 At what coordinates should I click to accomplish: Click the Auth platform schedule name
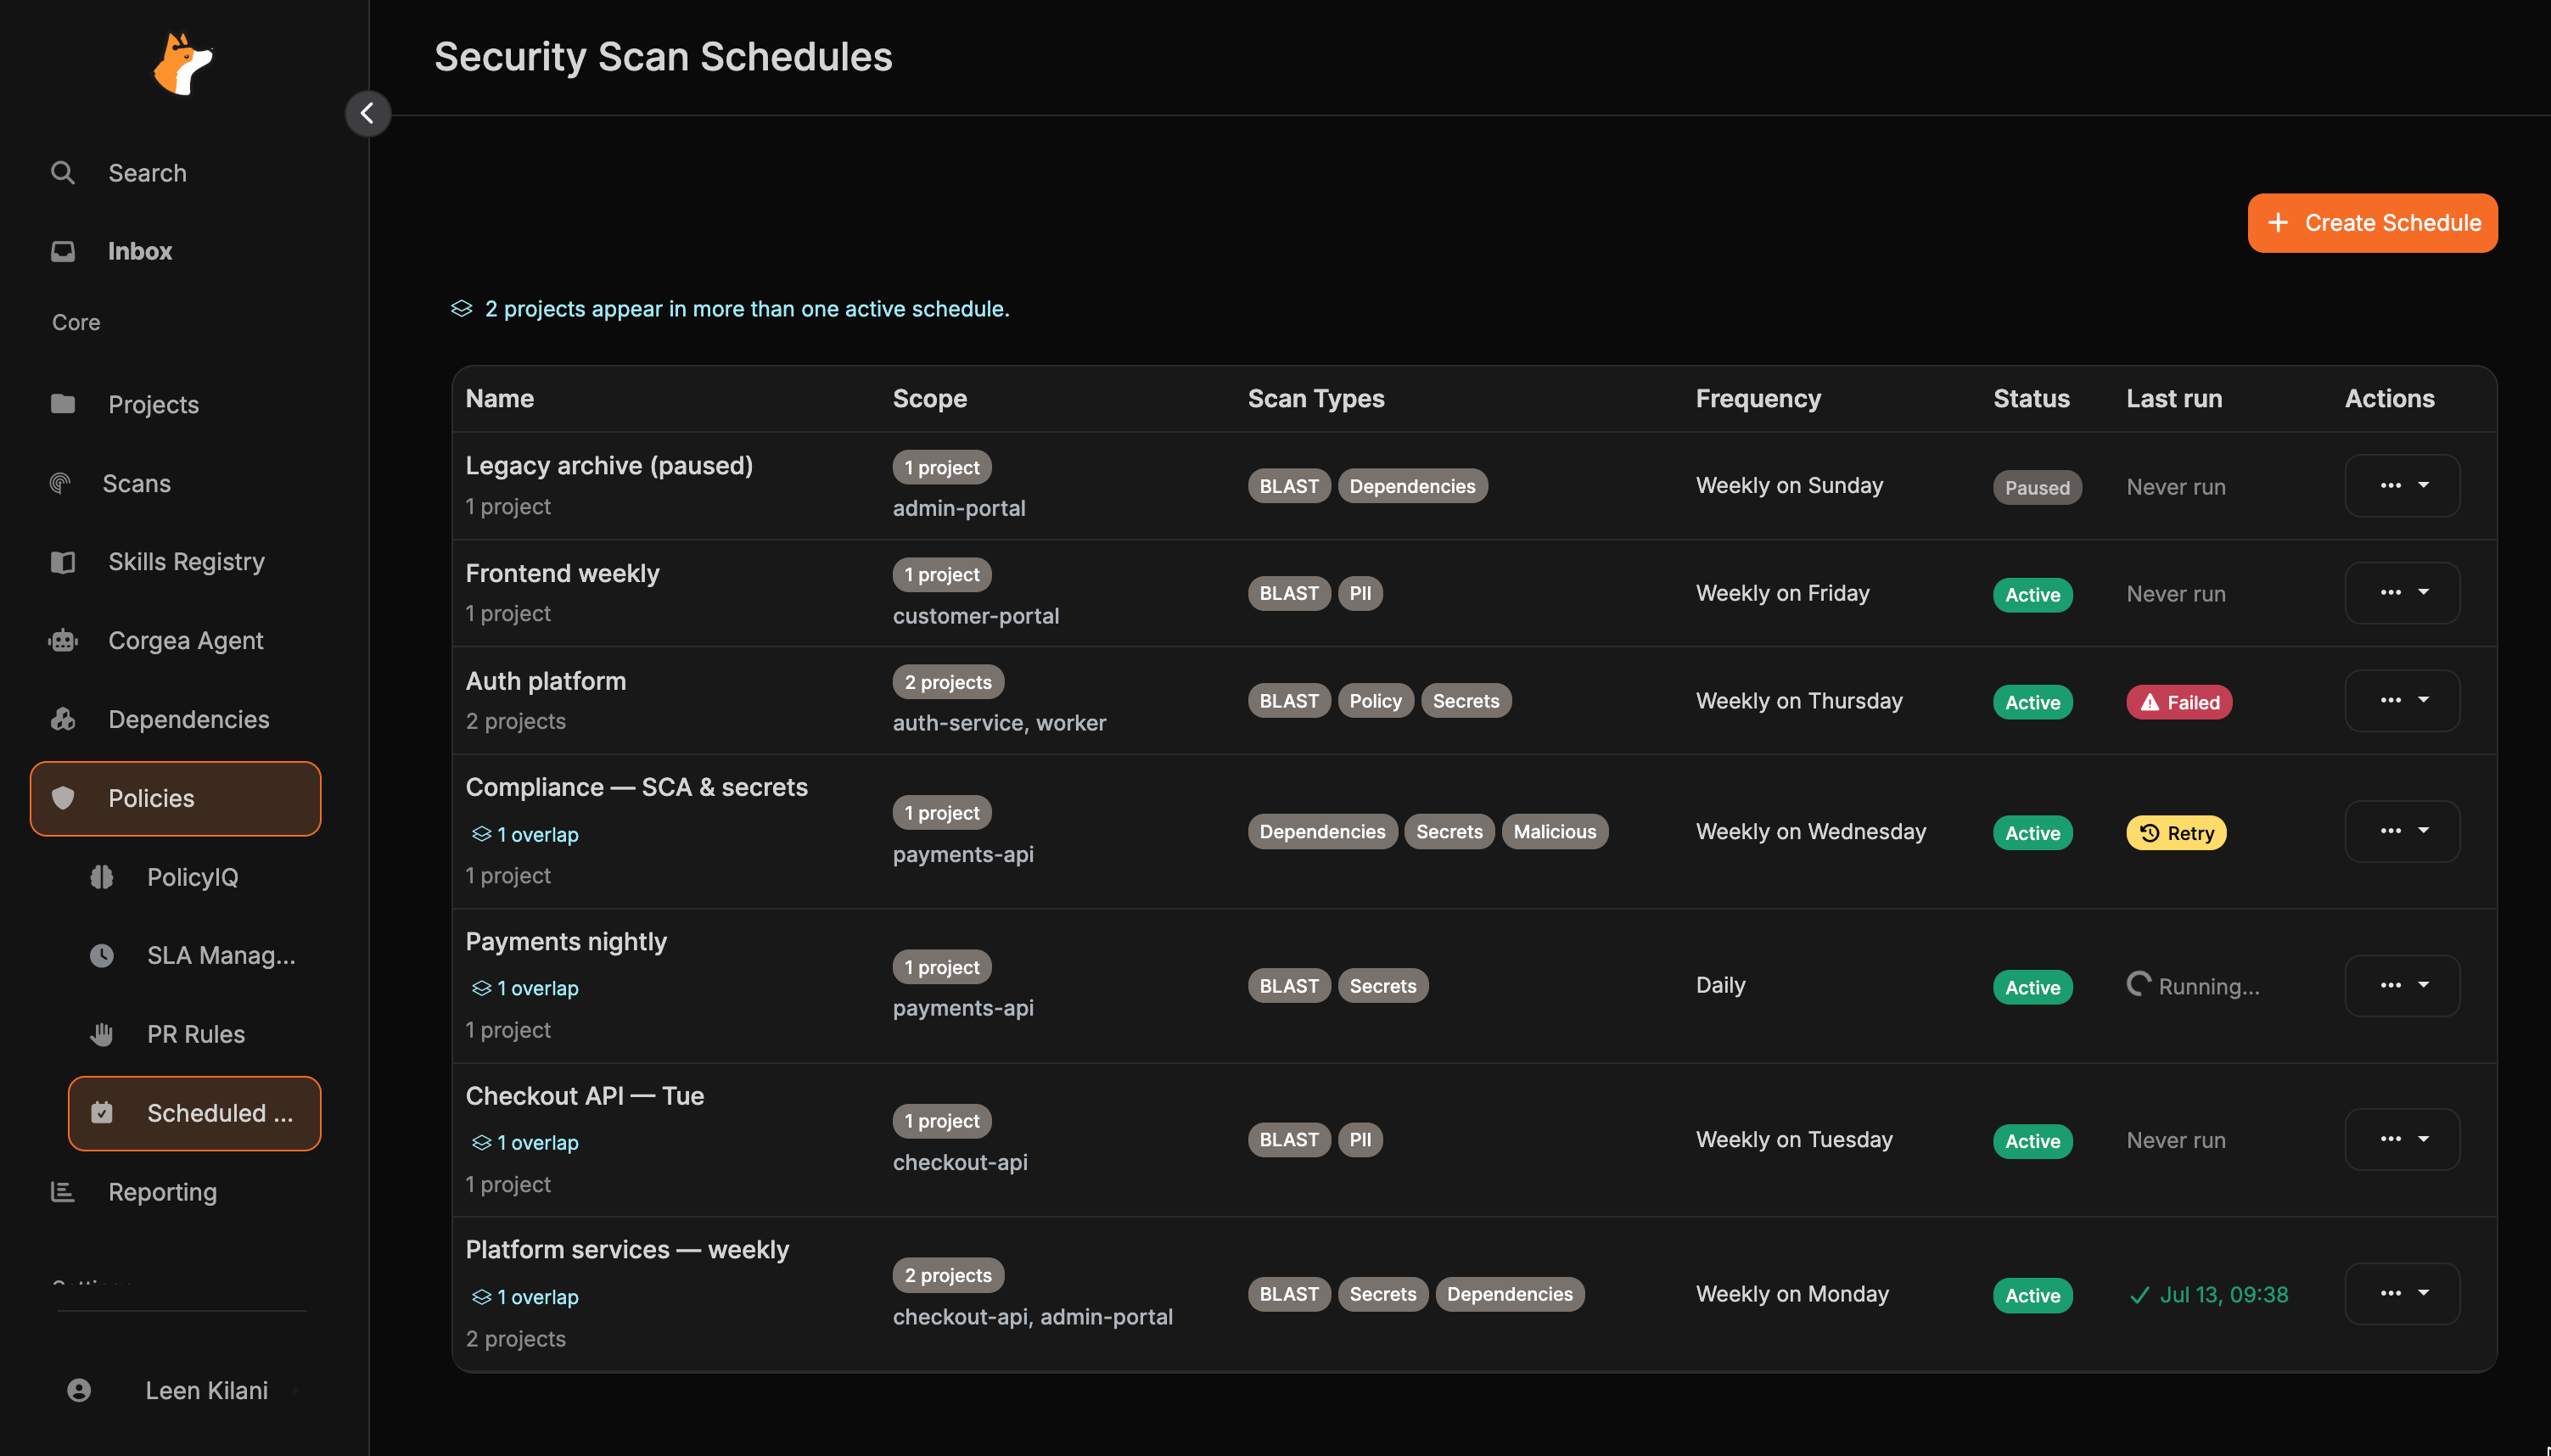point(545,681)
